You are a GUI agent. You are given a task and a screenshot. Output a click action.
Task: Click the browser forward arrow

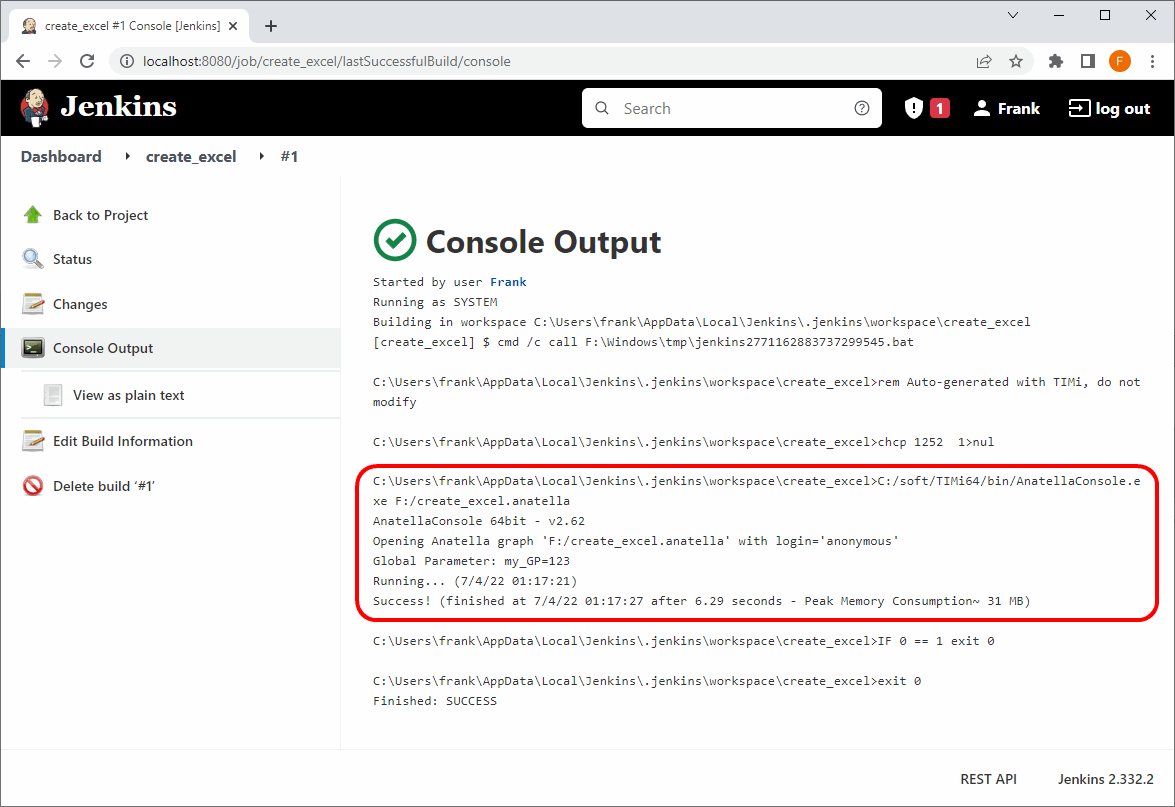55,61
